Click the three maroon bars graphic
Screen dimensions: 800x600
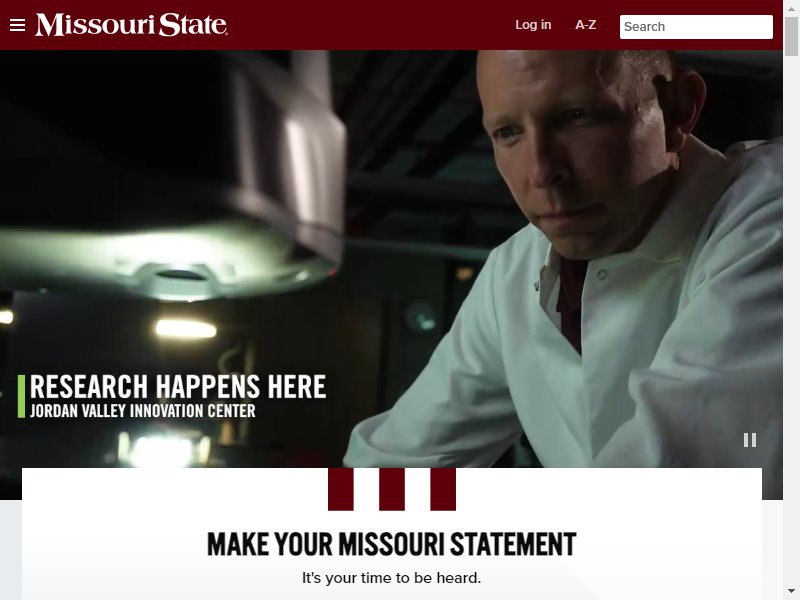392,489
